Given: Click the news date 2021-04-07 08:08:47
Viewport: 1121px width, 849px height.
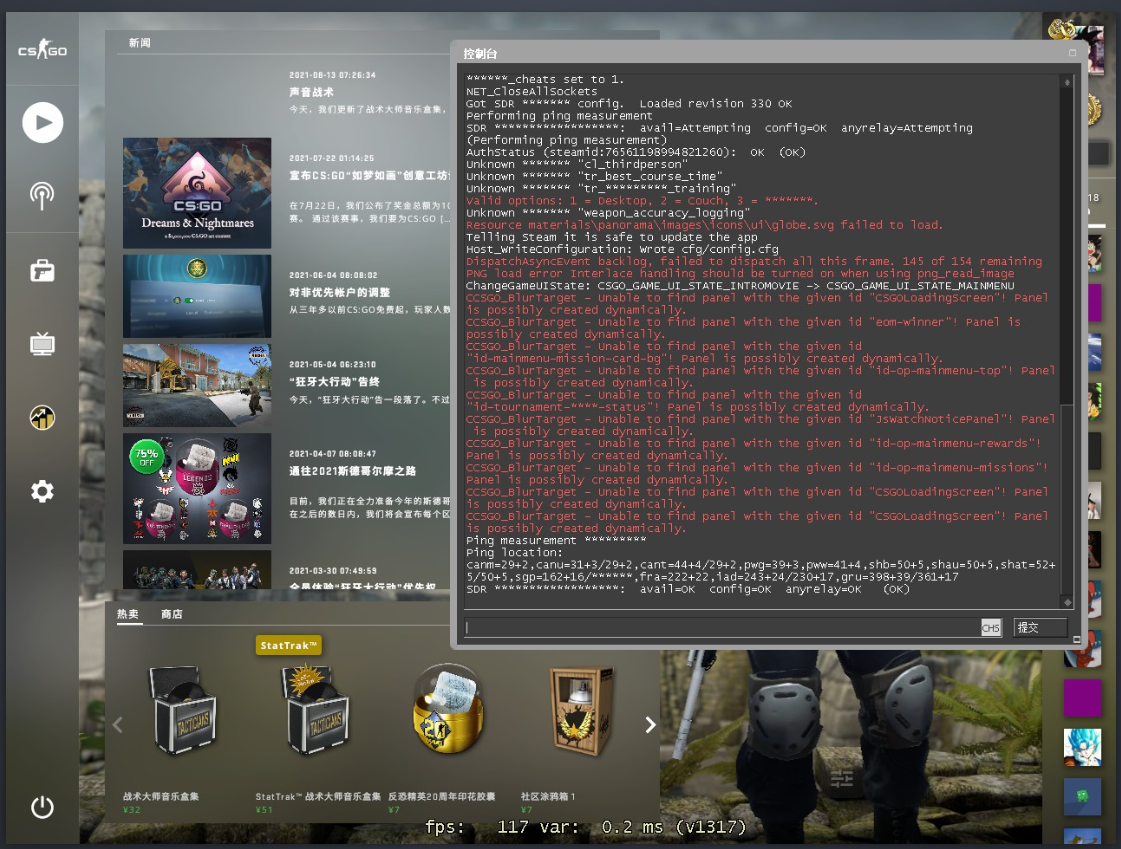Looking at the screenshot, I should point(332,454).
